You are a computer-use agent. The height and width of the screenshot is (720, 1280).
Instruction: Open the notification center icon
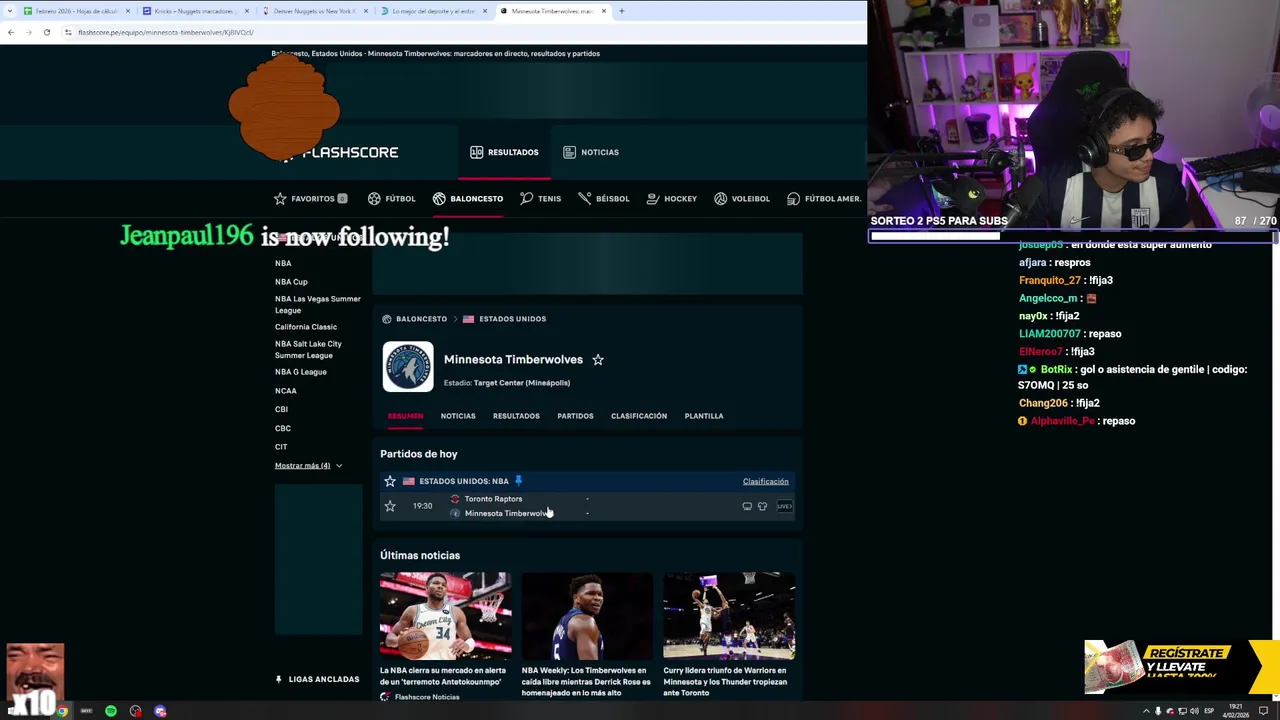pyautogui.click(x=1263, y=711)
